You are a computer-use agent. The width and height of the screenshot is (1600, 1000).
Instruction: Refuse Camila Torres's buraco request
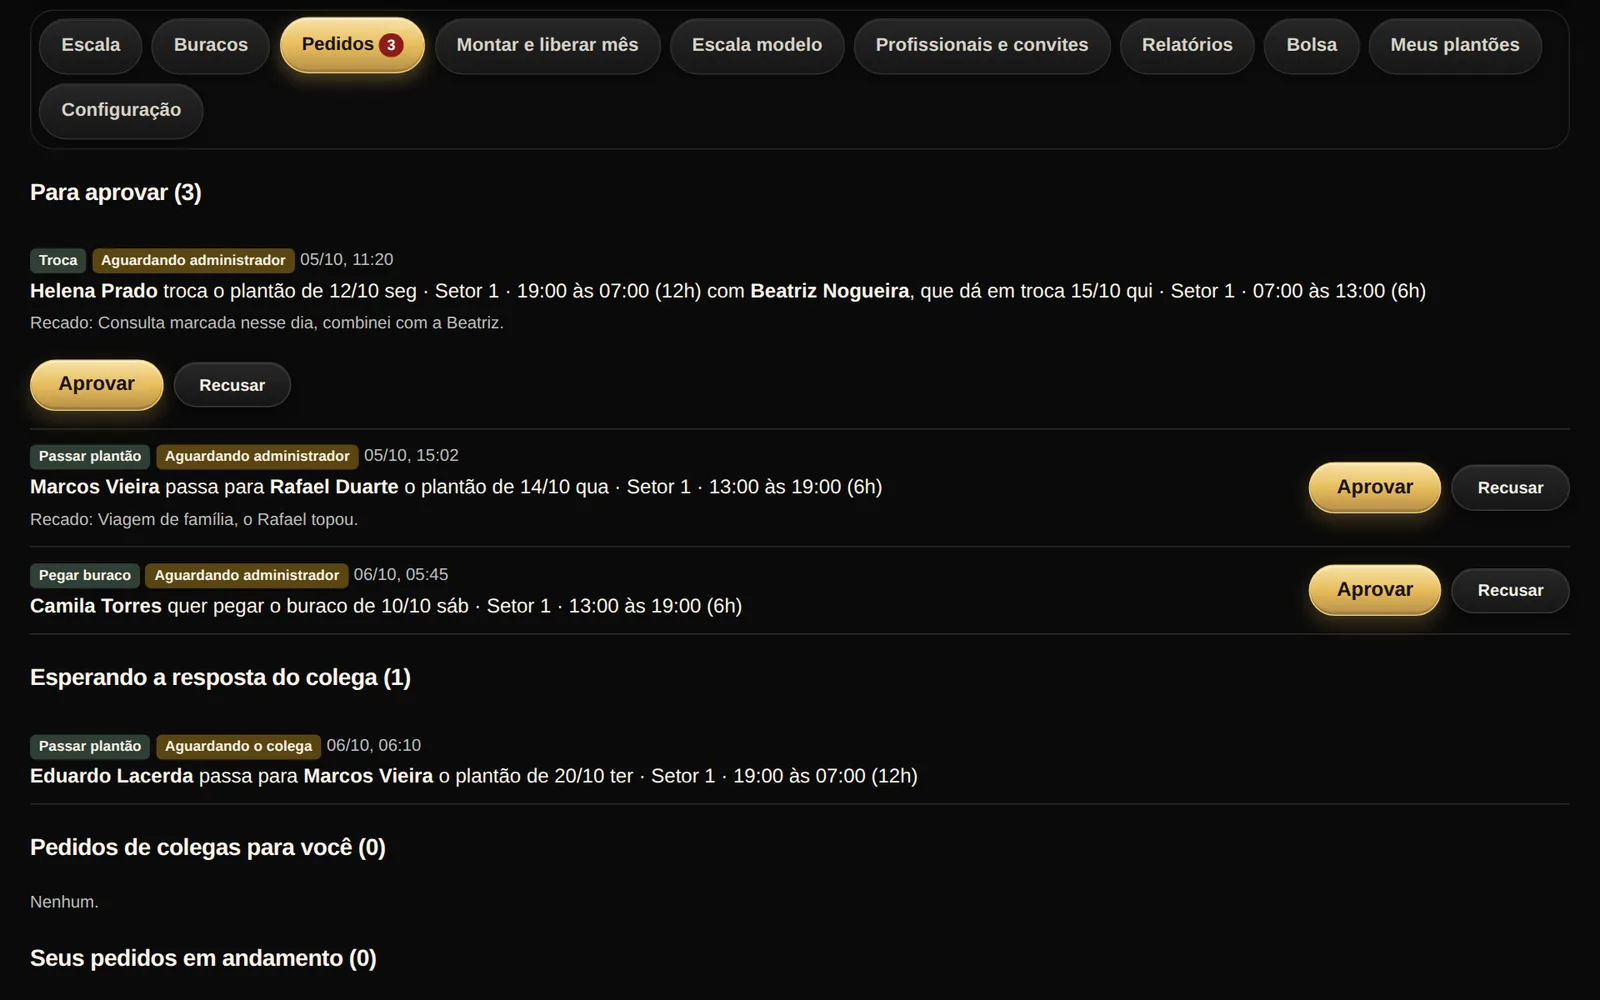[1510, 590]
